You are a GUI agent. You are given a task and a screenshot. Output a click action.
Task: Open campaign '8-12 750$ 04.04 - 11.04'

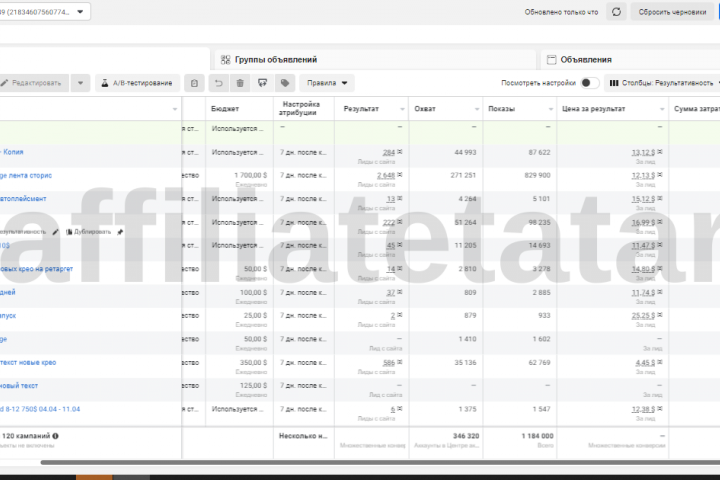pyautogui.click(x=40, y=409)
